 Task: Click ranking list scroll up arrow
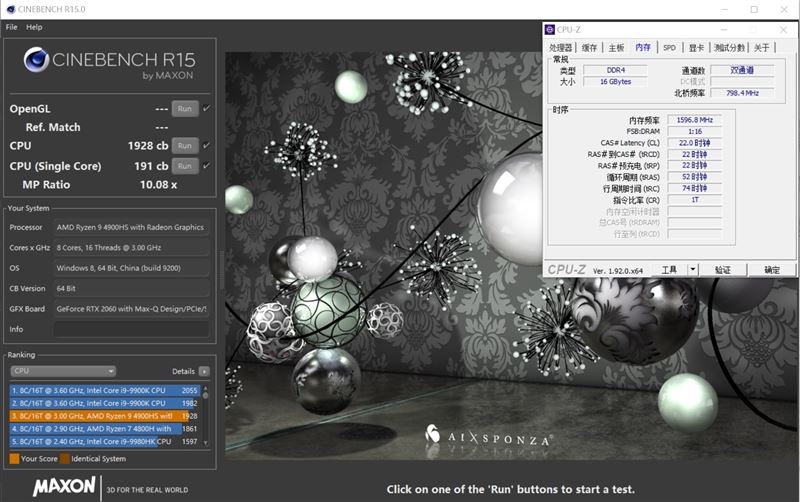(x=206, y=388)
